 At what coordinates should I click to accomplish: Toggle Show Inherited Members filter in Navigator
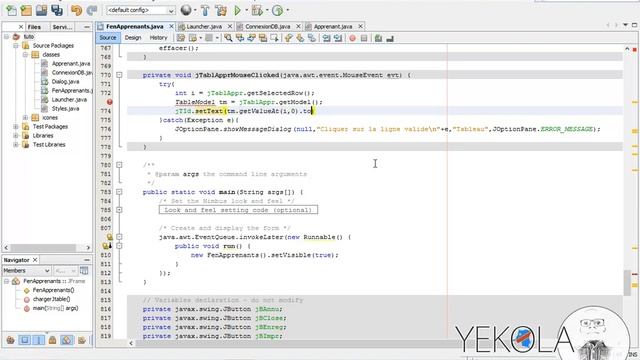[x=10, y=340]
